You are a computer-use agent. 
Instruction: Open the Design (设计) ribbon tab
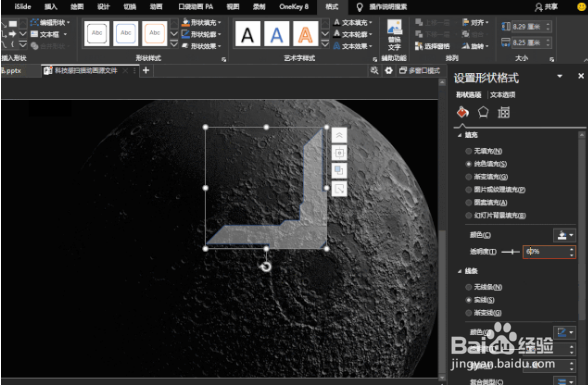click(103, 7)
